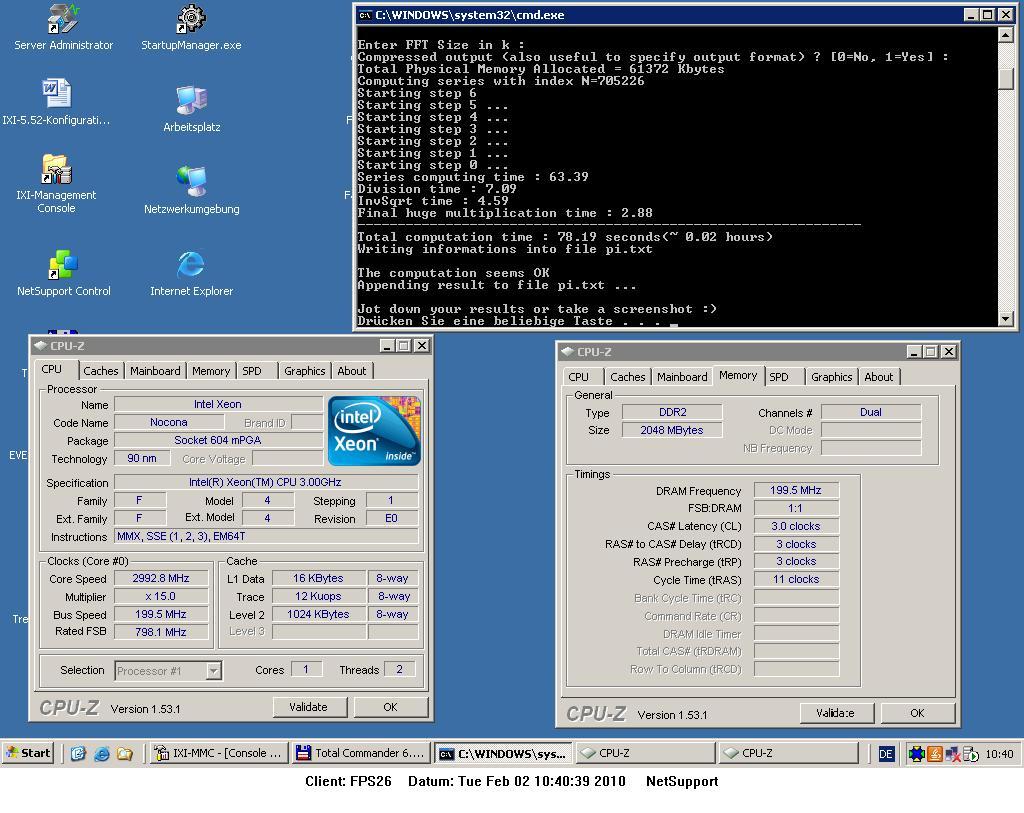Image resolution: width=1024 pixels, height=813 pixels.
Task: Click DE language indicator in taskbar
Action: click(886, 754)
